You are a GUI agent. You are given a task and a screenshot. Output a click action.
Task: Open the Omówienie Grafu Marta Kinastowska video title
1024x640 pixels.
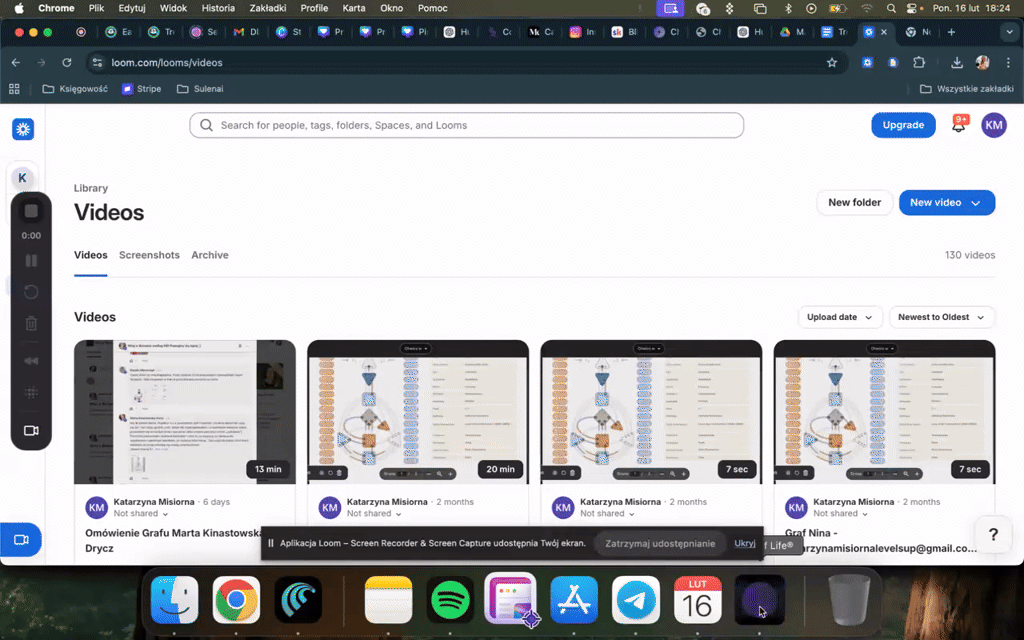point(173,540)
